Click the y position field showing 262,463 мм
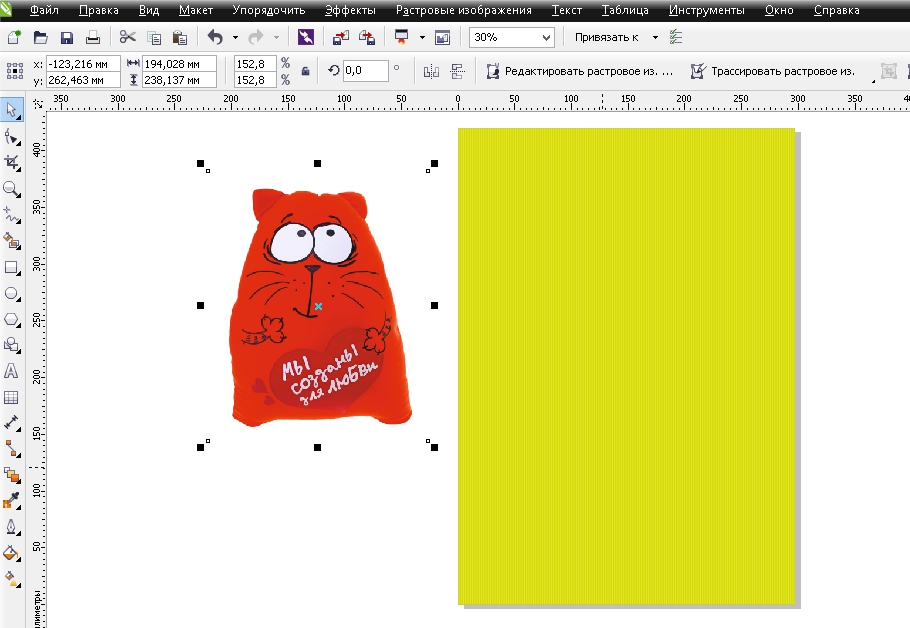Image resolution: width=910 pixels, height=628 pixels. [83, 80]
